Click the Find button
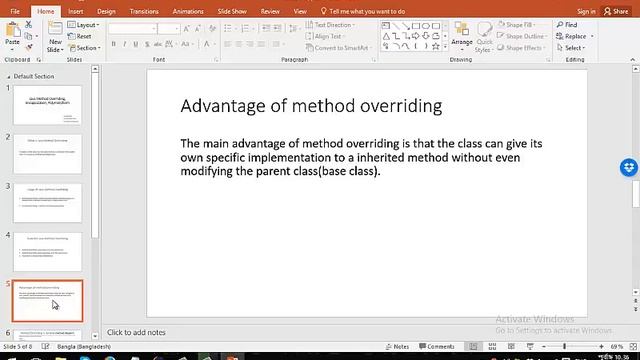Viewport: 640px width, 360px height. (x=567, y=25)
